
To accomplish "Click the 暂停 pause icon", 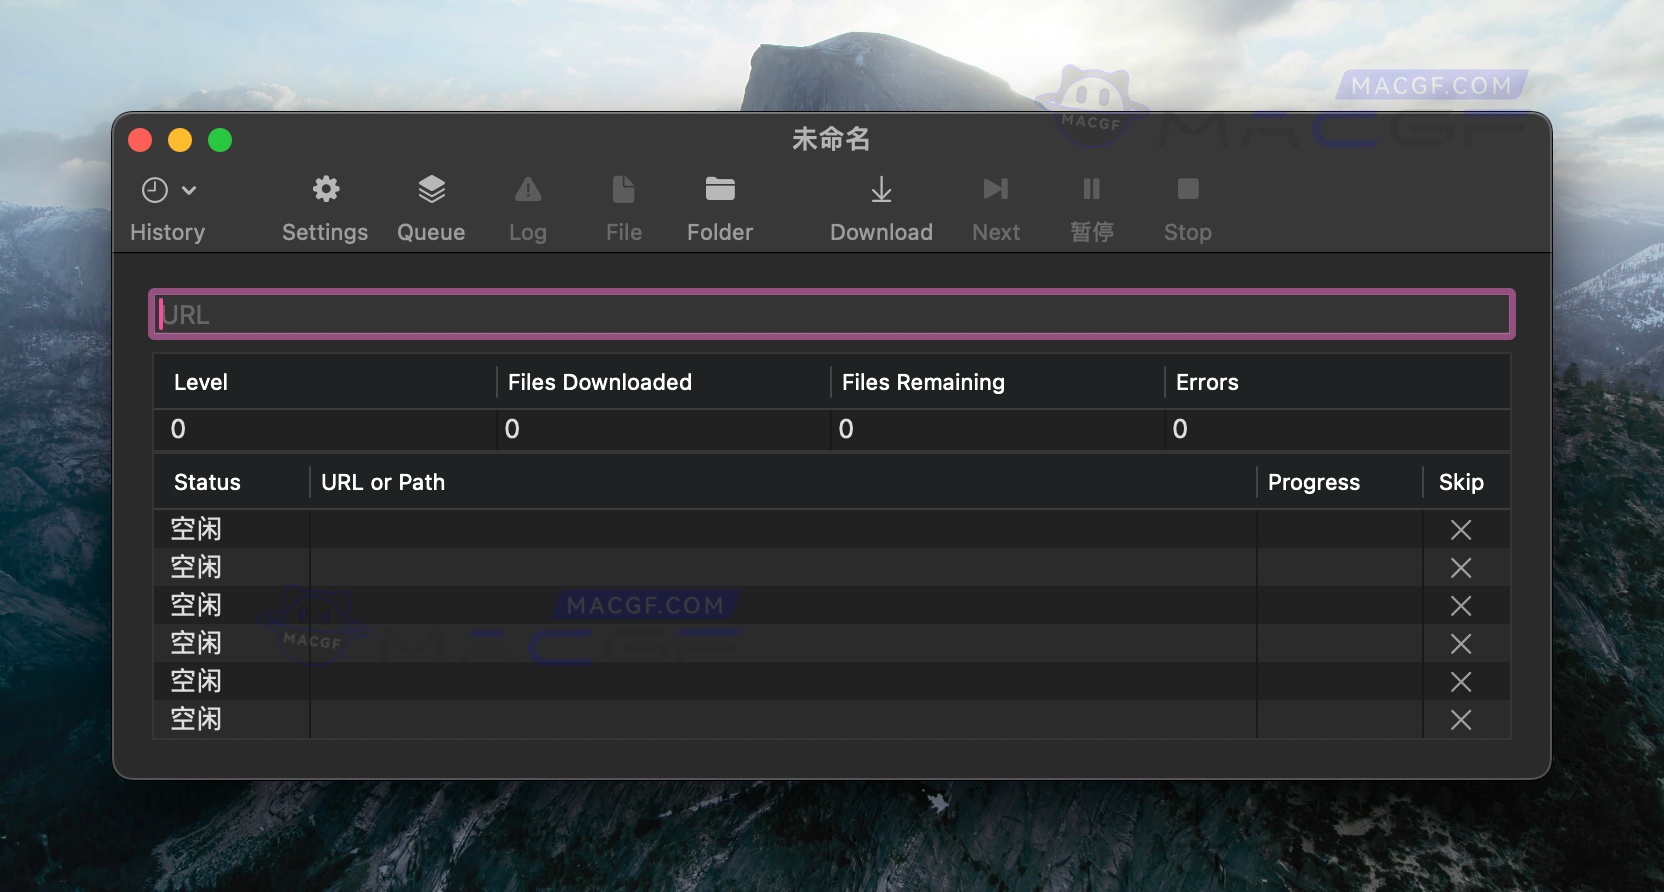I will point(1092,189).
